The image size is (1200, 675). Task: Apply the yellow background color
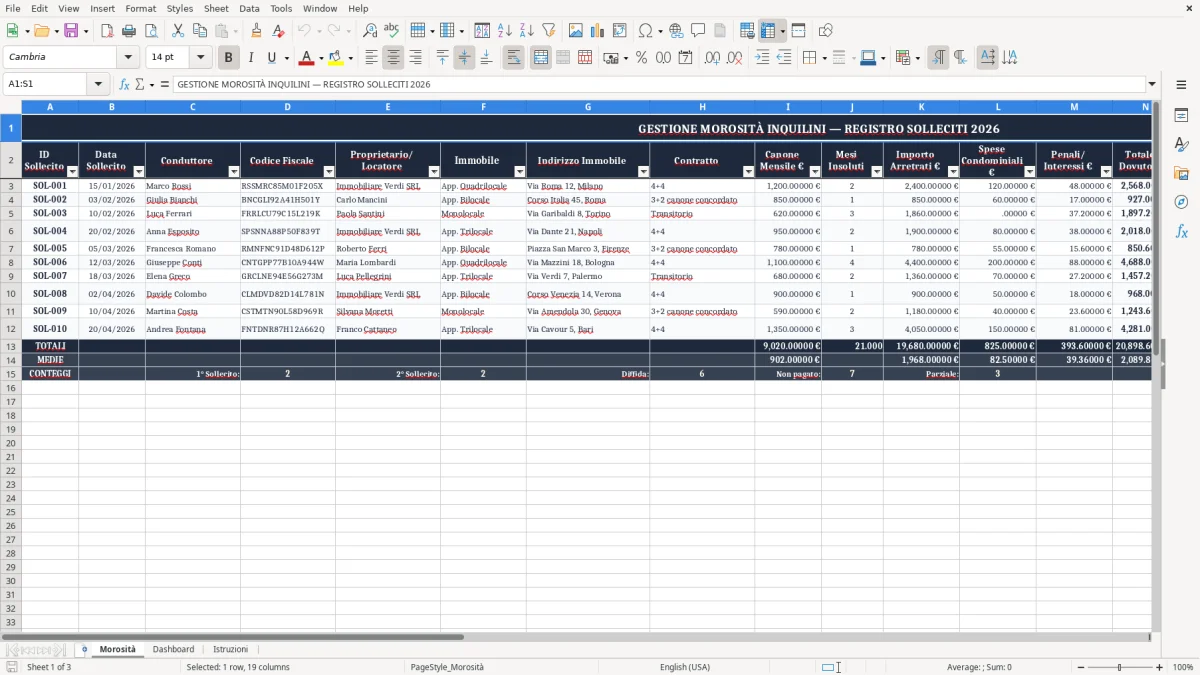point(336,58)
